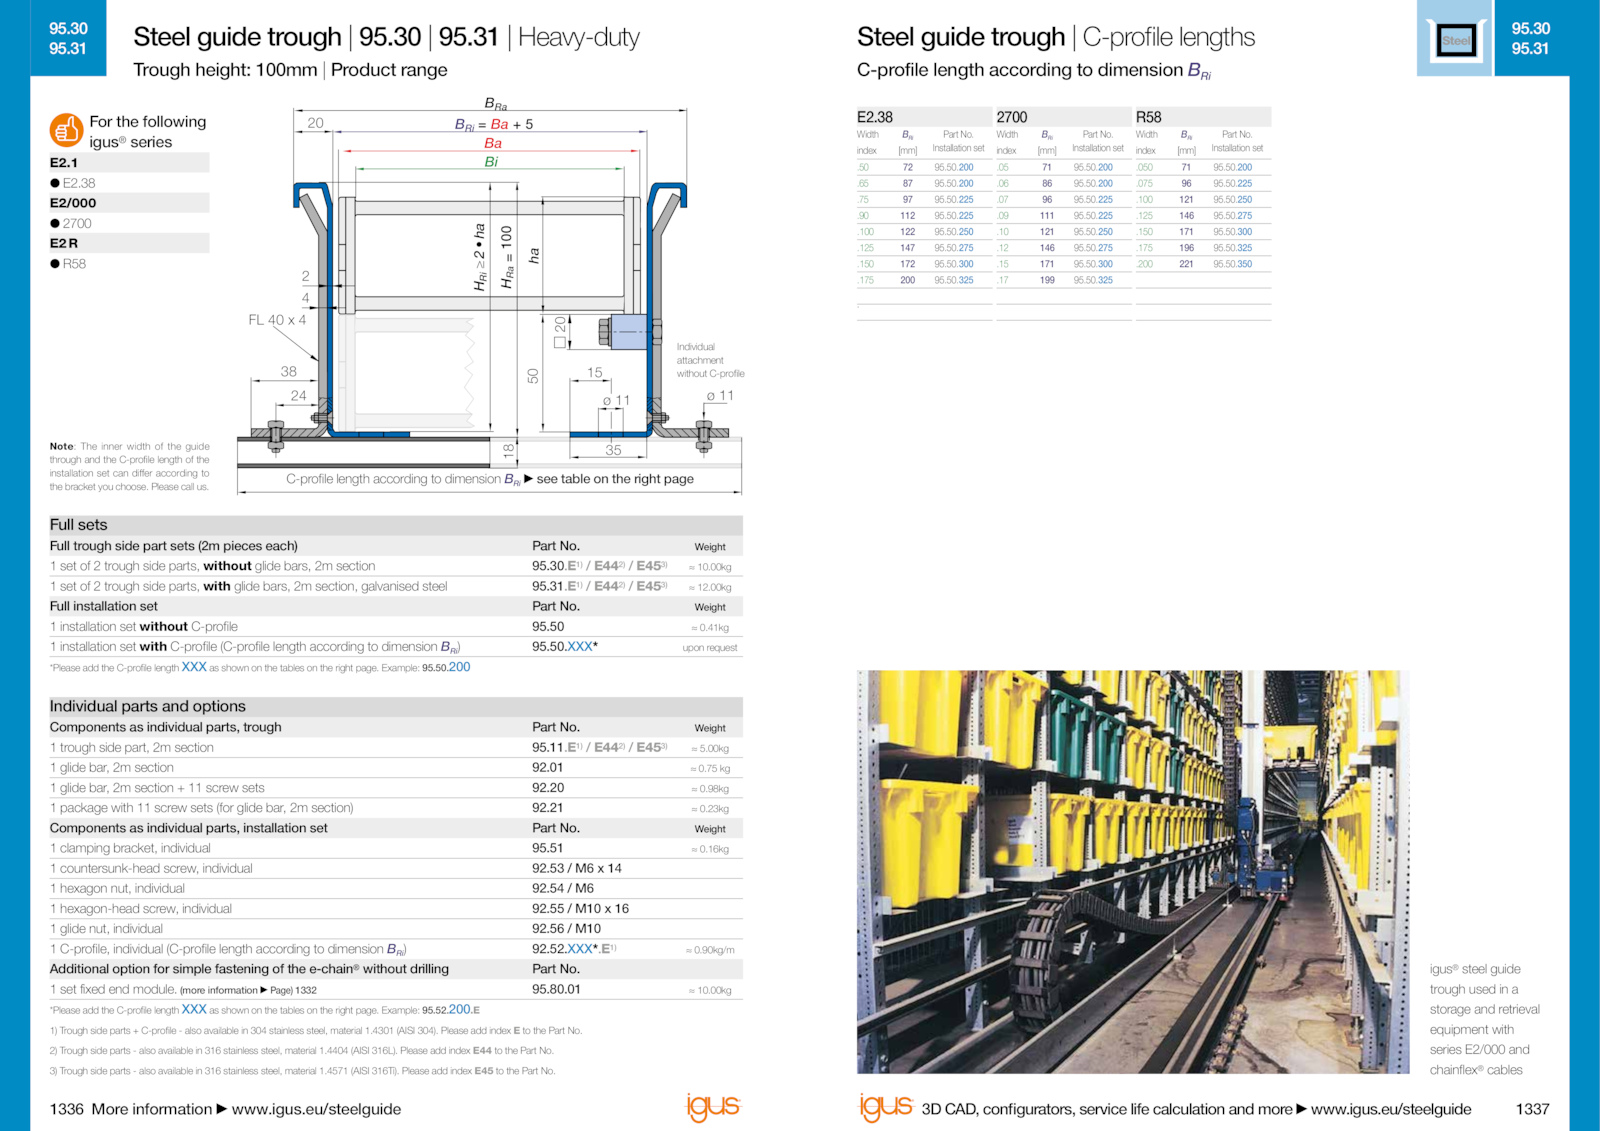Click page number '1337' in footer
Screen dimensions: 1600x1131
tap(1532, 1109)
